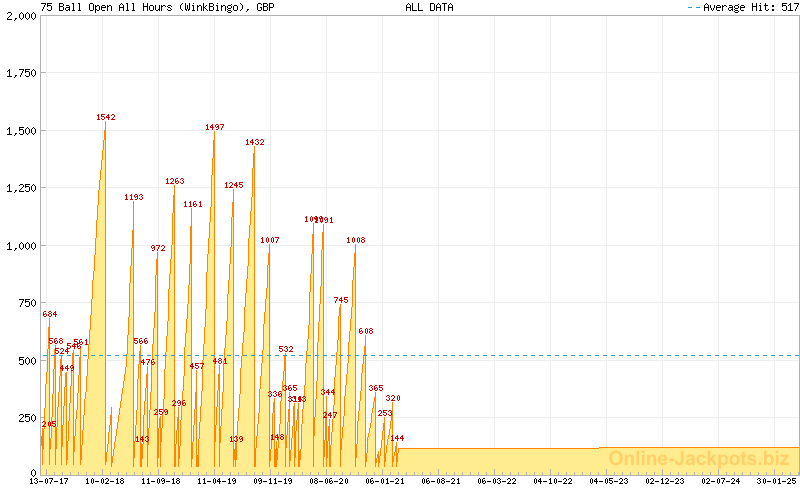
Task: Click the 1161 peak value
Action: pos(193,204)
